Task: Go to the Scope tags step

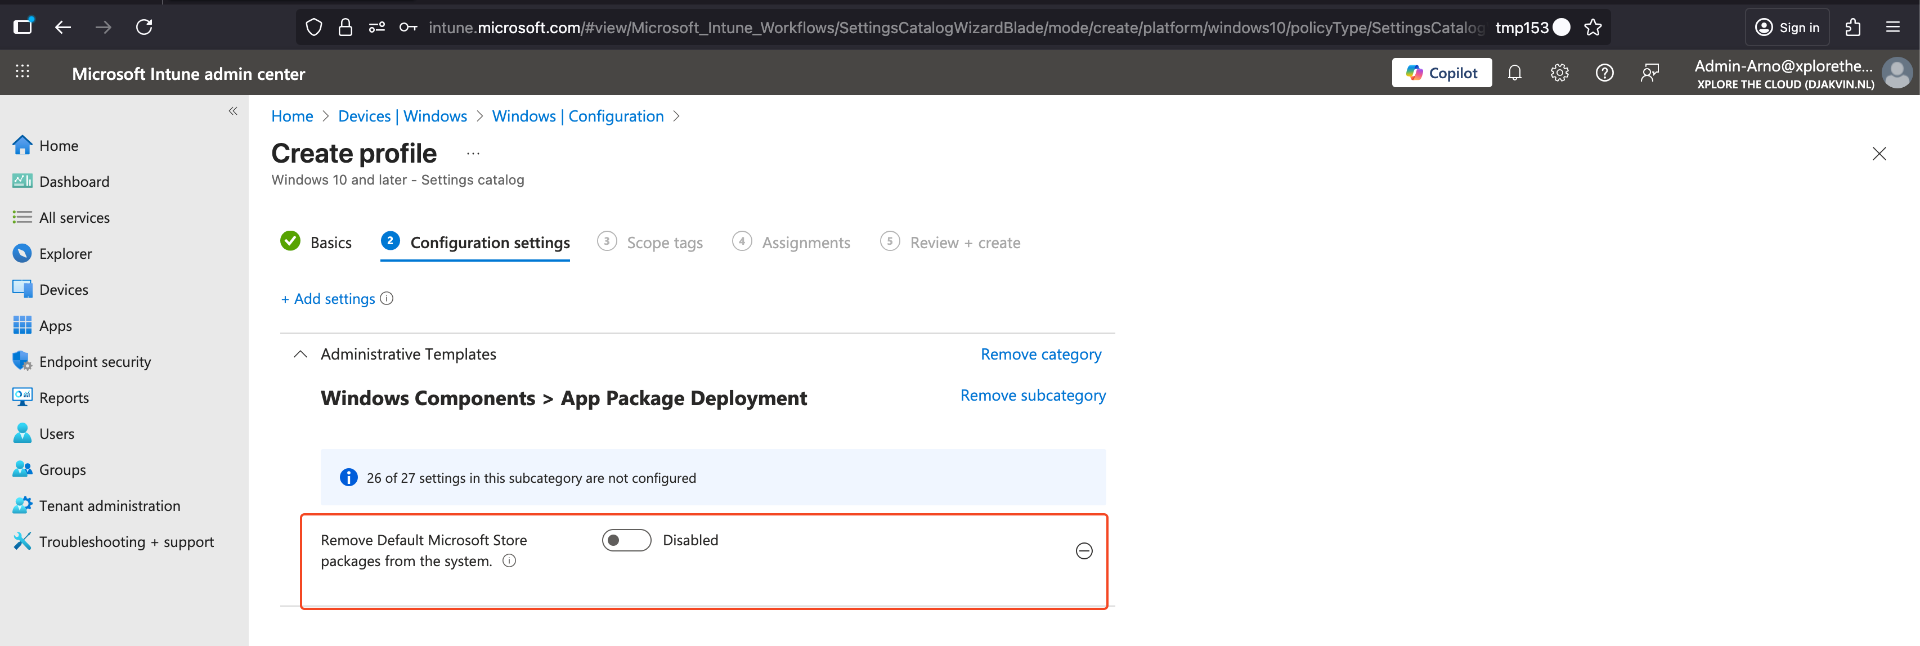Action: point(650,242)
